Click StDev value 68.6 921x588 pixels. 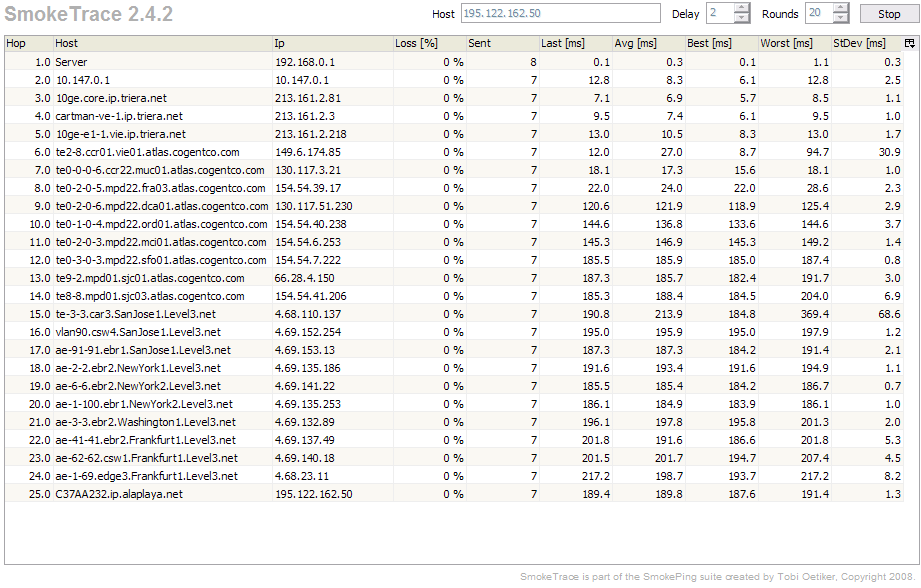(890, 314)
